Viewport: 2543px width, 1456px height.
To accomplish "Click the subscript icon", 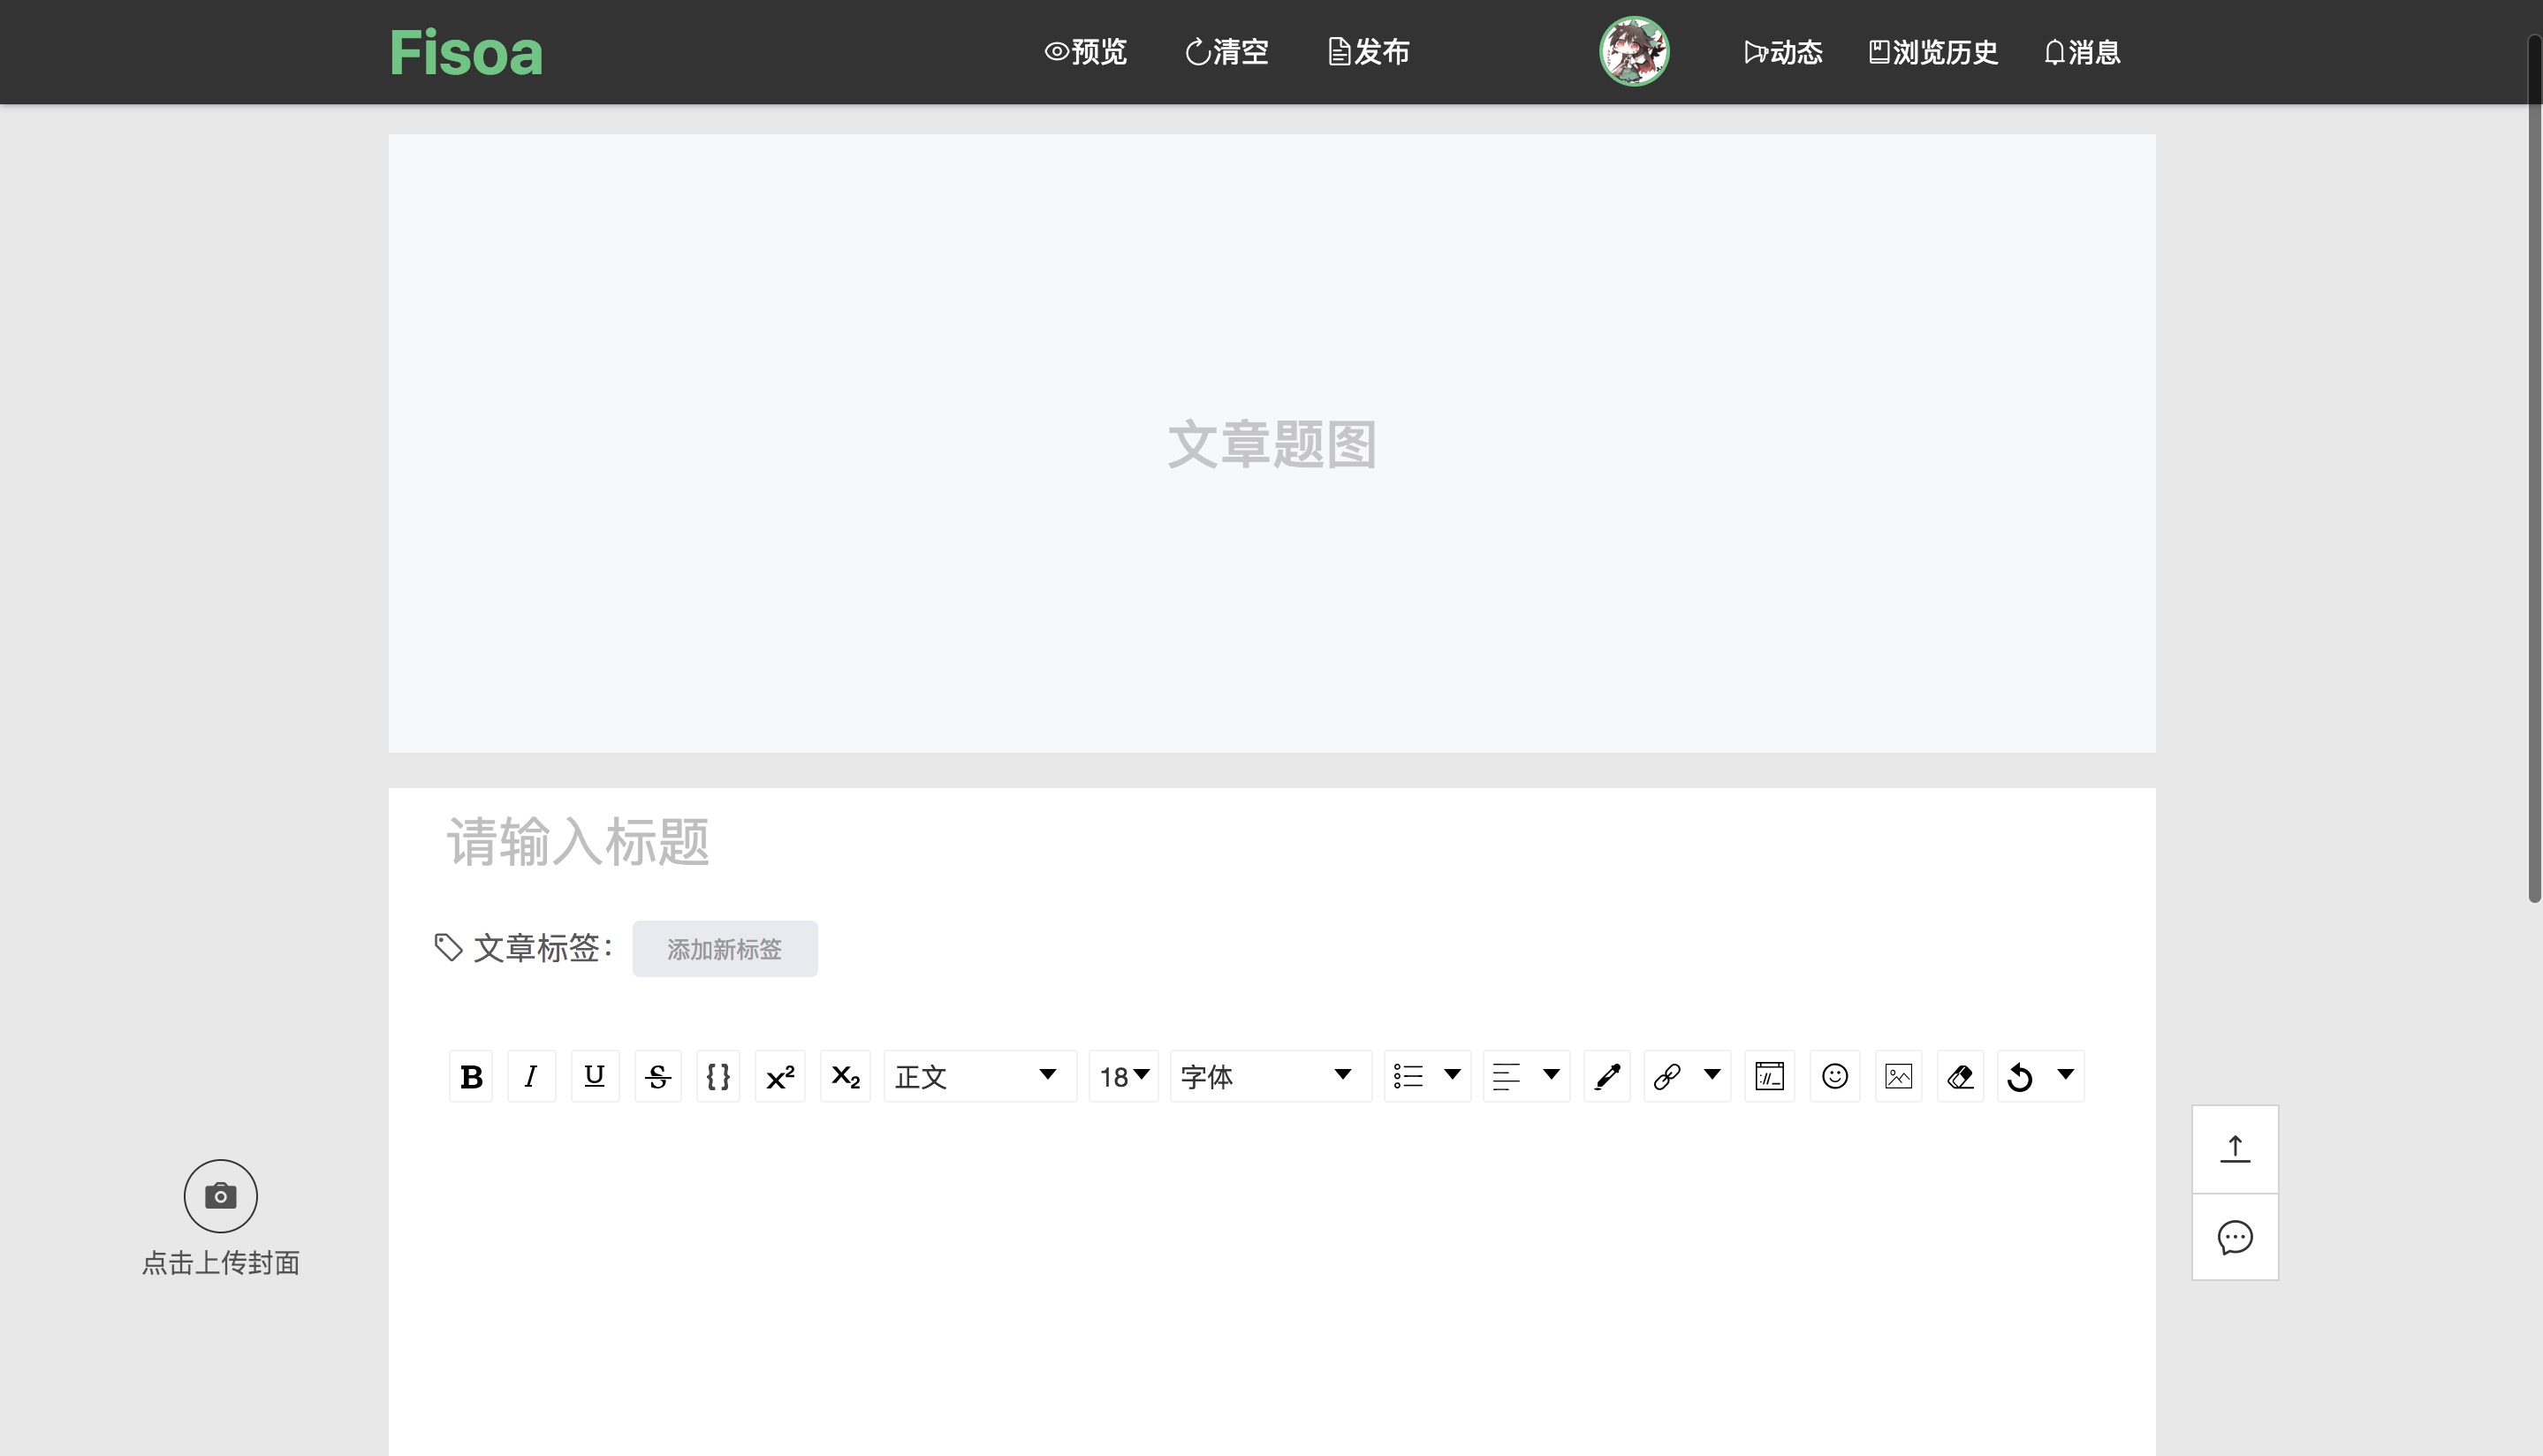I will coord(845,1077).
